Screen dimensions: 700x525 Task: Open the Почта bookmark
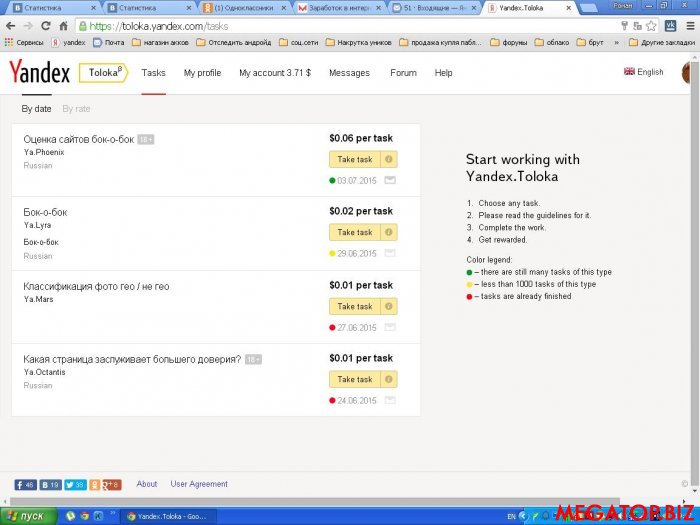pyautogui.click(x=108, y=42)
